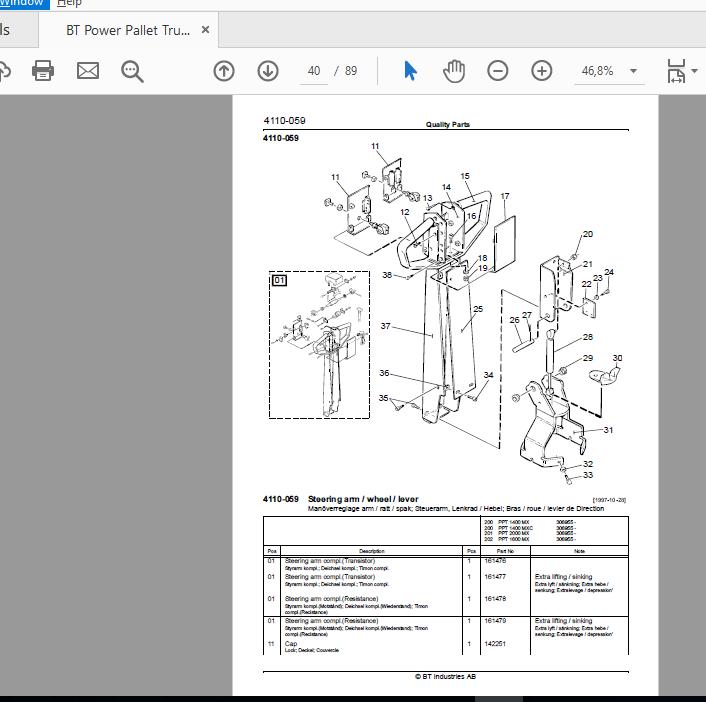Select the BT Power Pallet Tru... tab
706x702 pixels.
point(128,30)
